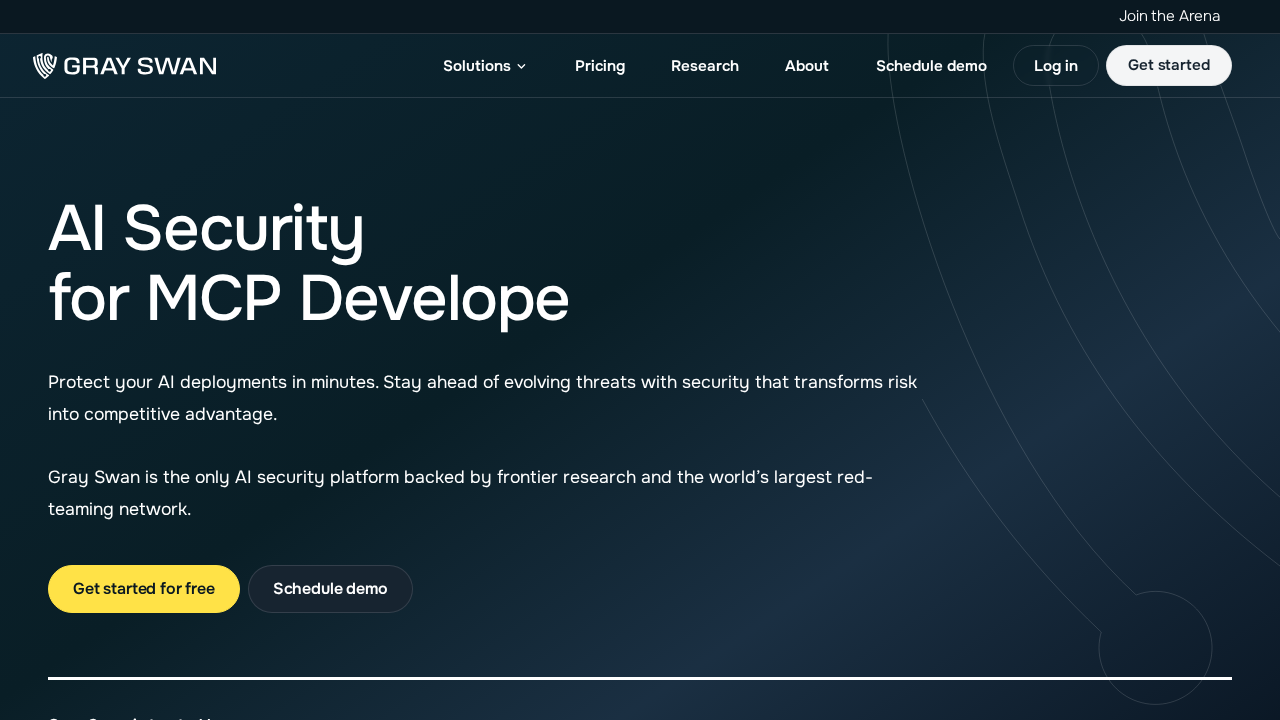Click the small decorative circle outline graphic
Screen dimensions: 1280x720
click(x=1155, y=647)
